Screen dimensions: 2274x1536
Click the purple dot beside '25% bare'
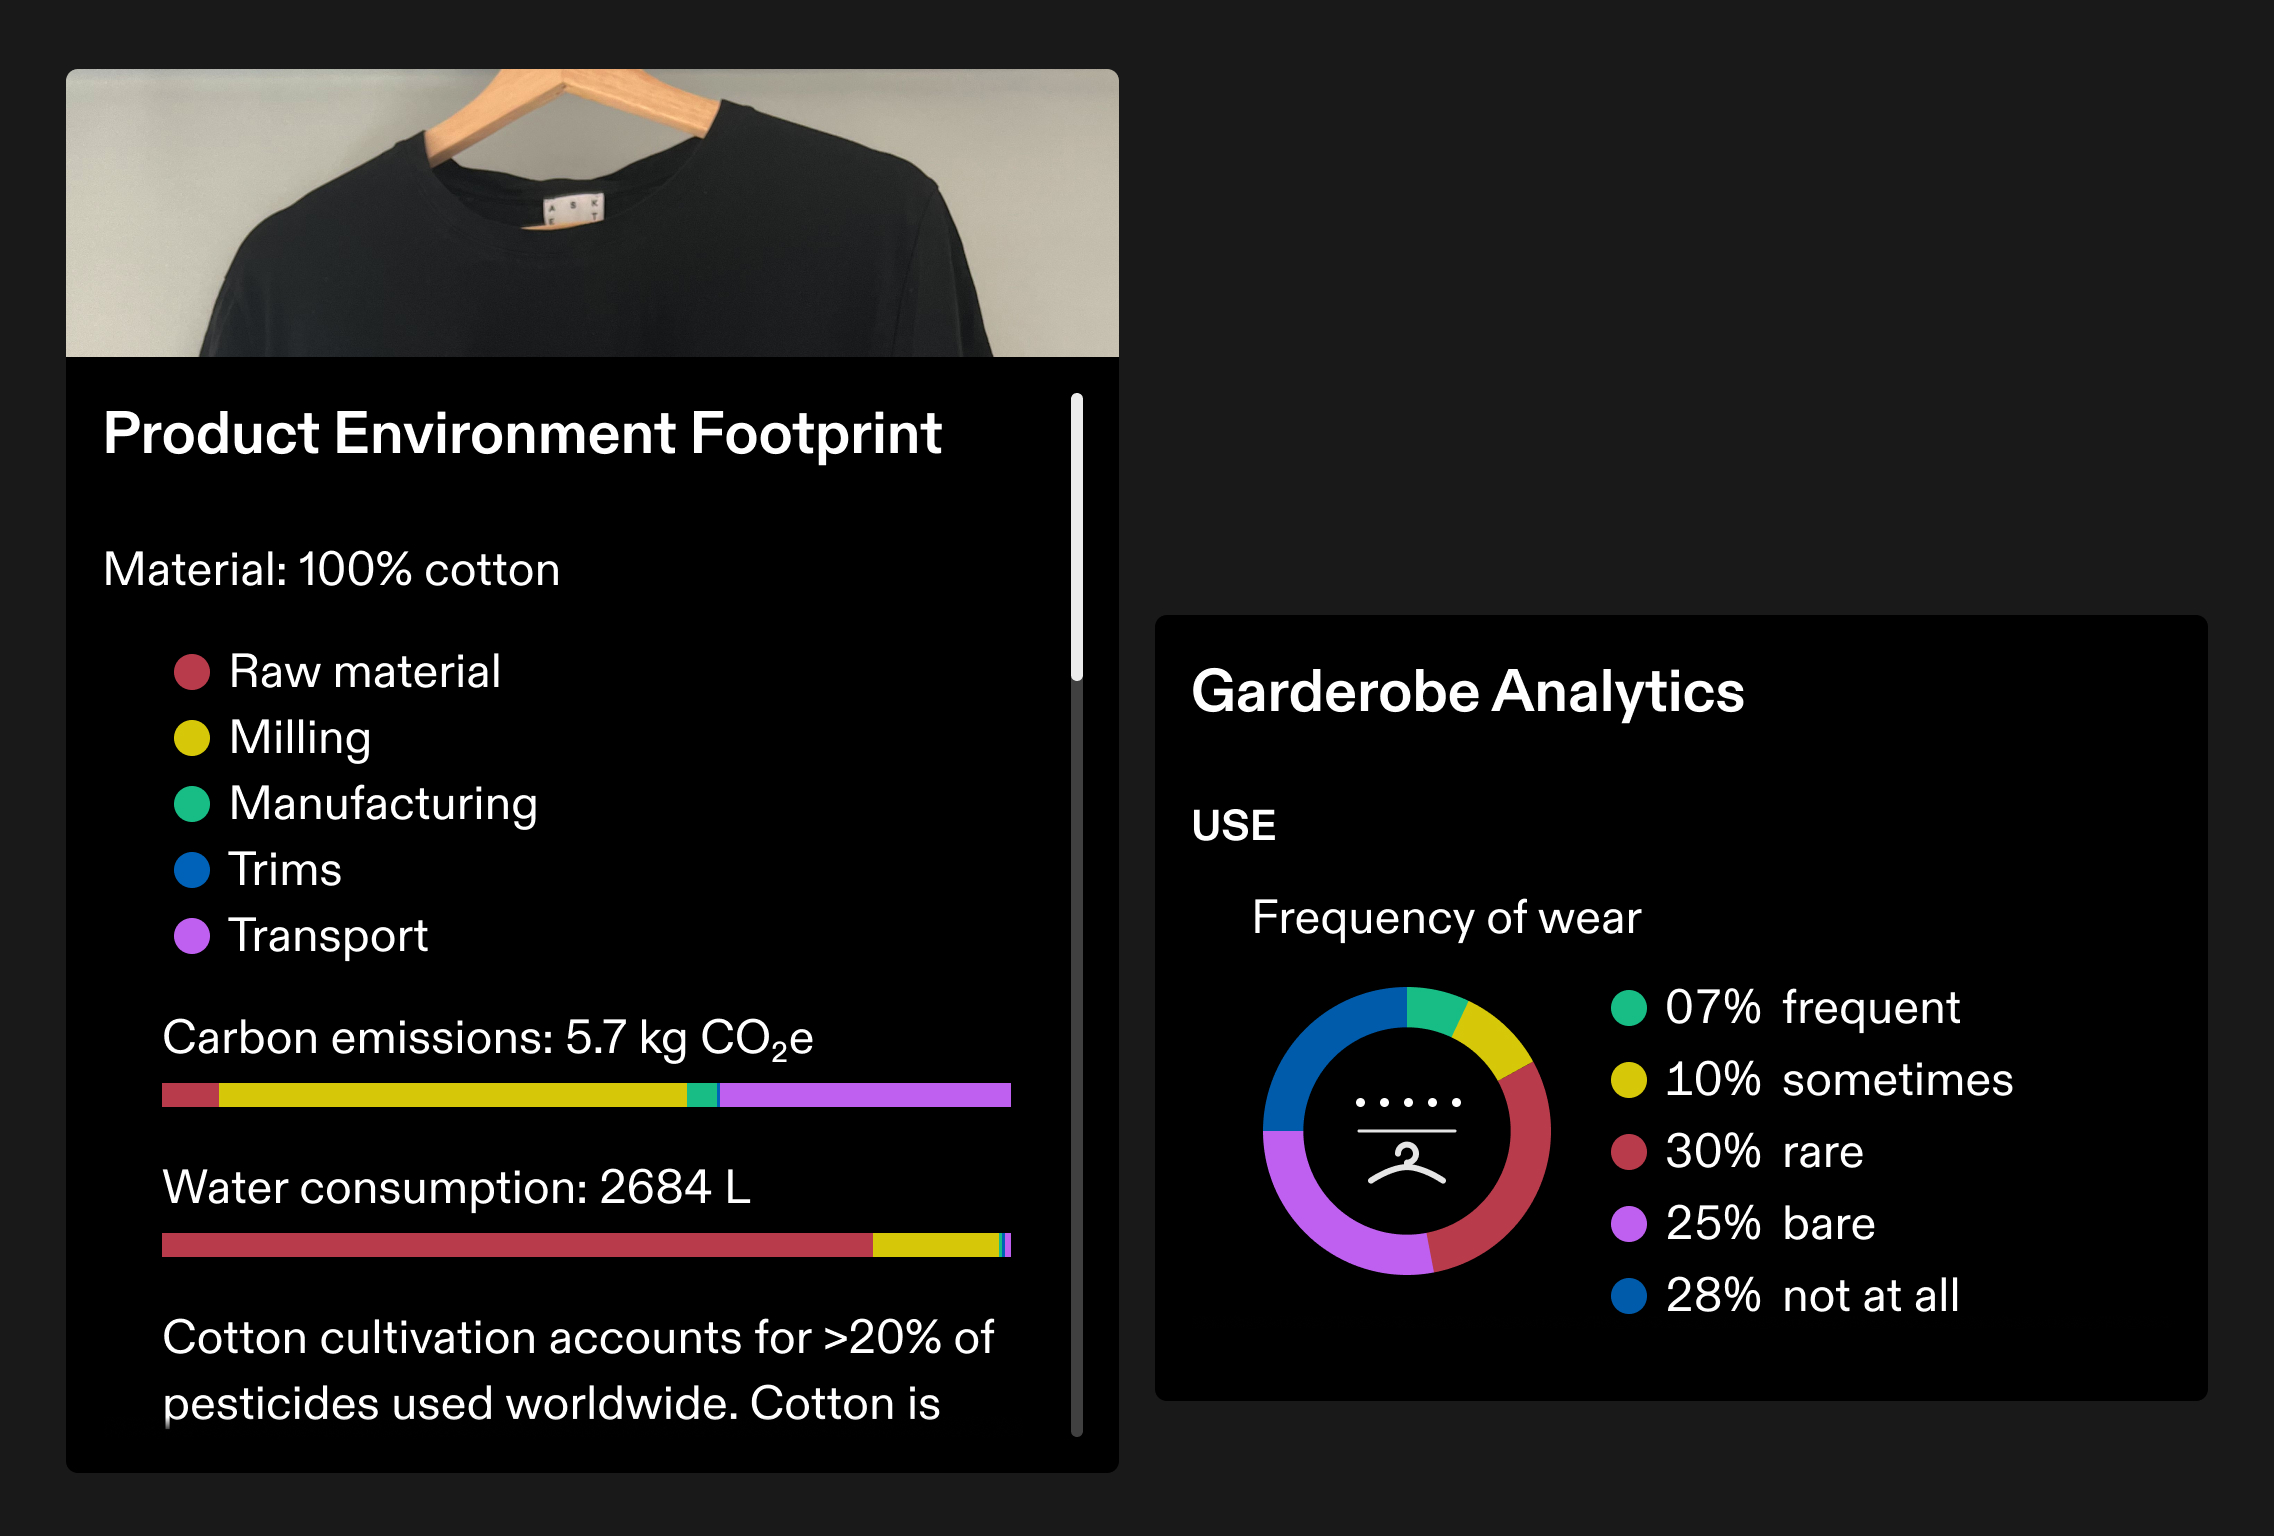click(1629, 1224)
